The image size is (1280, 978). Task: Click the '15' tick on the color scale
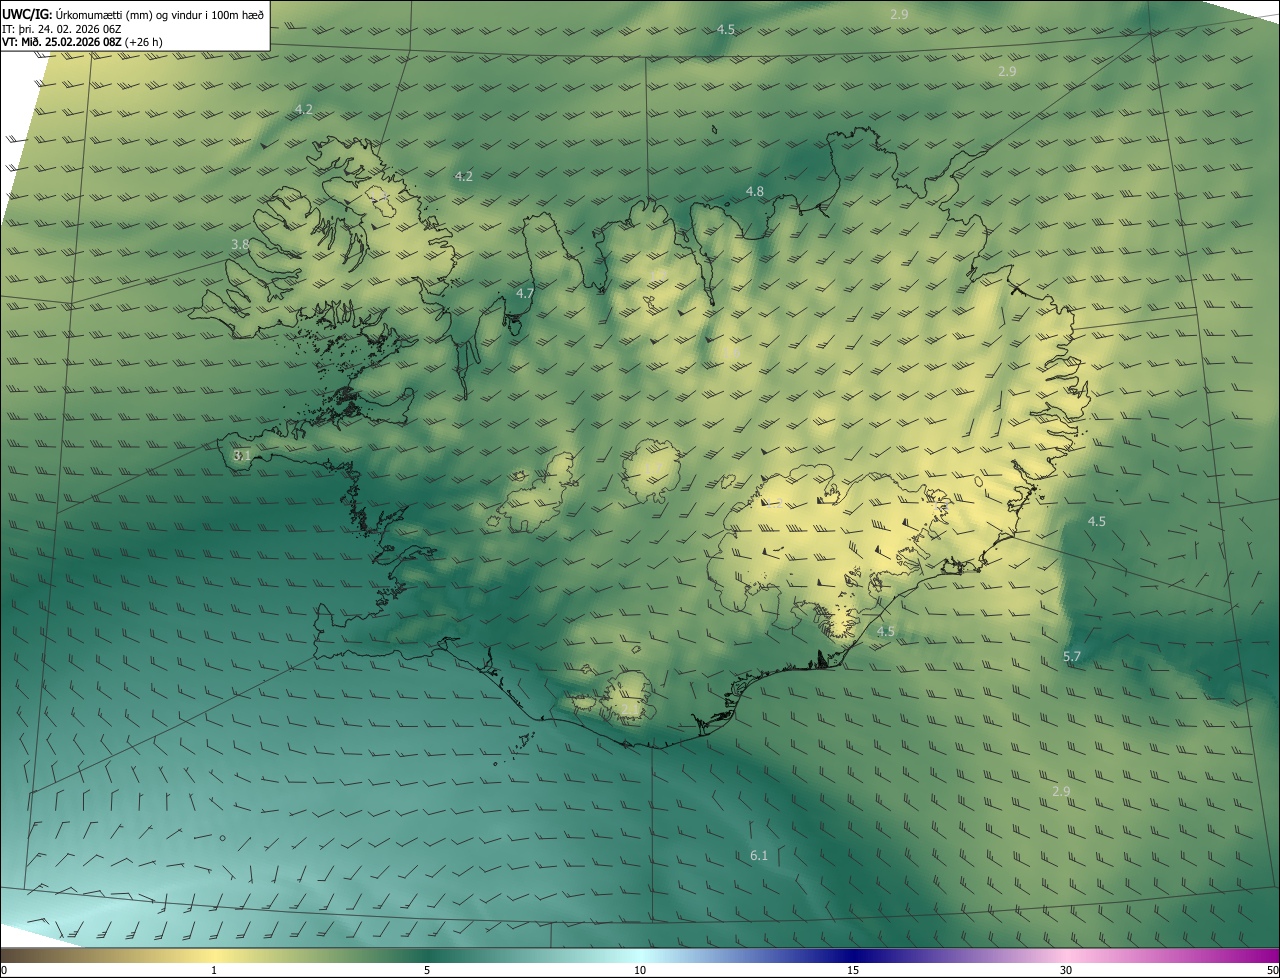pos(853,970)
